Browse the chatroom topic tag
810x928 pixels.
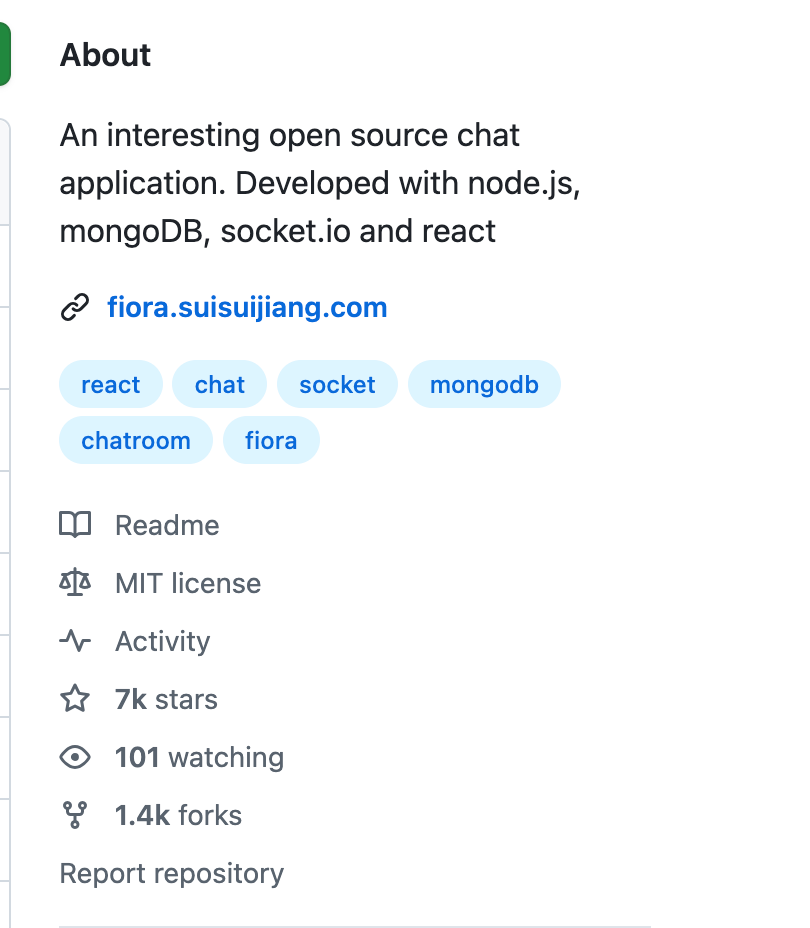point(136,441)
